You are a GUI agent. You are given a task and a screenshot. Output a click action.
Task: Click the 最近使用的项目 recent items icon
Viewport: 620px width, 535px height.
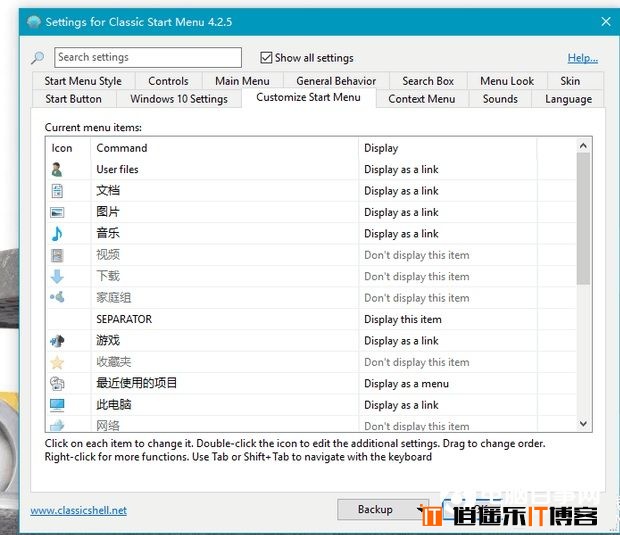click(57, 383)
